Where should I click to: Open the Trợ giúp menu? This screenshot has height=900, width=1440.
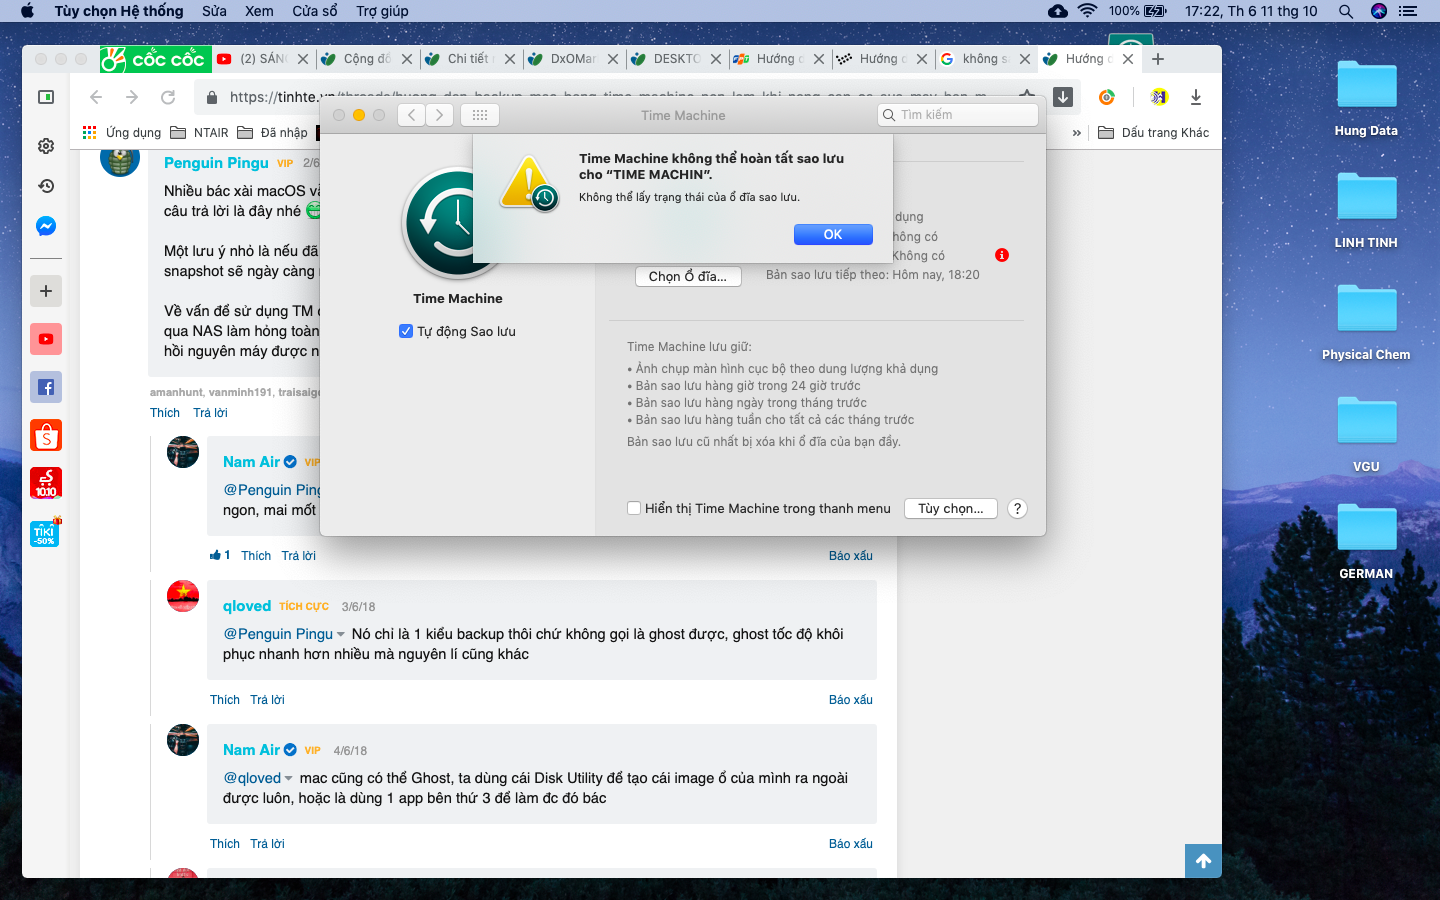click(x=382, y=11)
